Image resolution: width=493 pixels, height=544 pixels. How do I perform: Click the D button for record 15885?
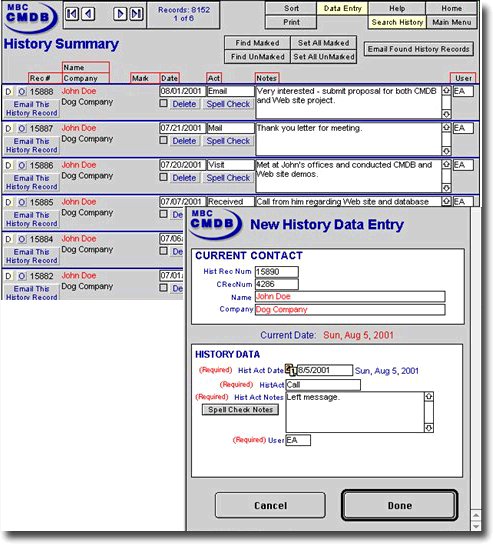pyautogui.click(x=8, y=202)
